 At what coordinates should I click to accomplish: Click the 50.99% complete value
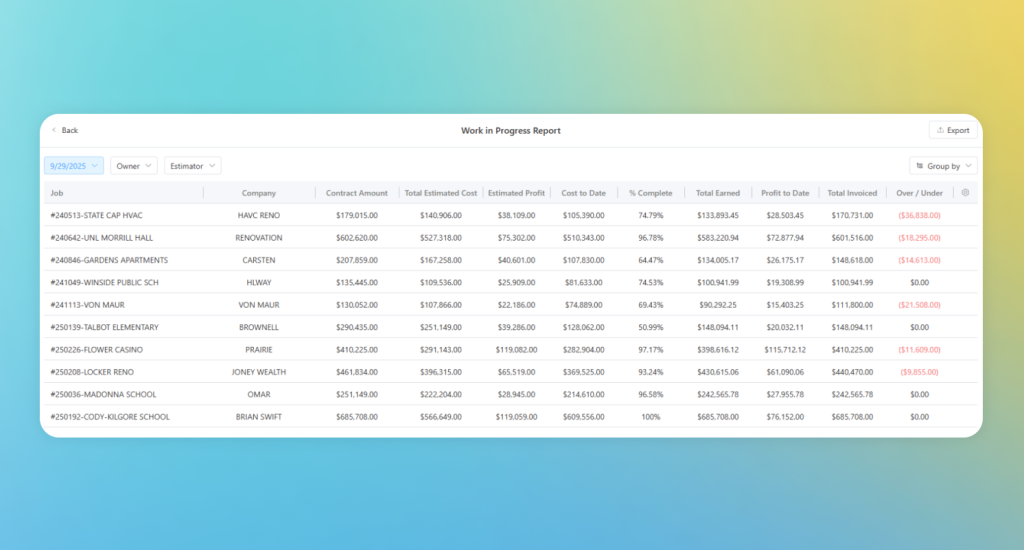pyautogui.click(x=650, y=327)
